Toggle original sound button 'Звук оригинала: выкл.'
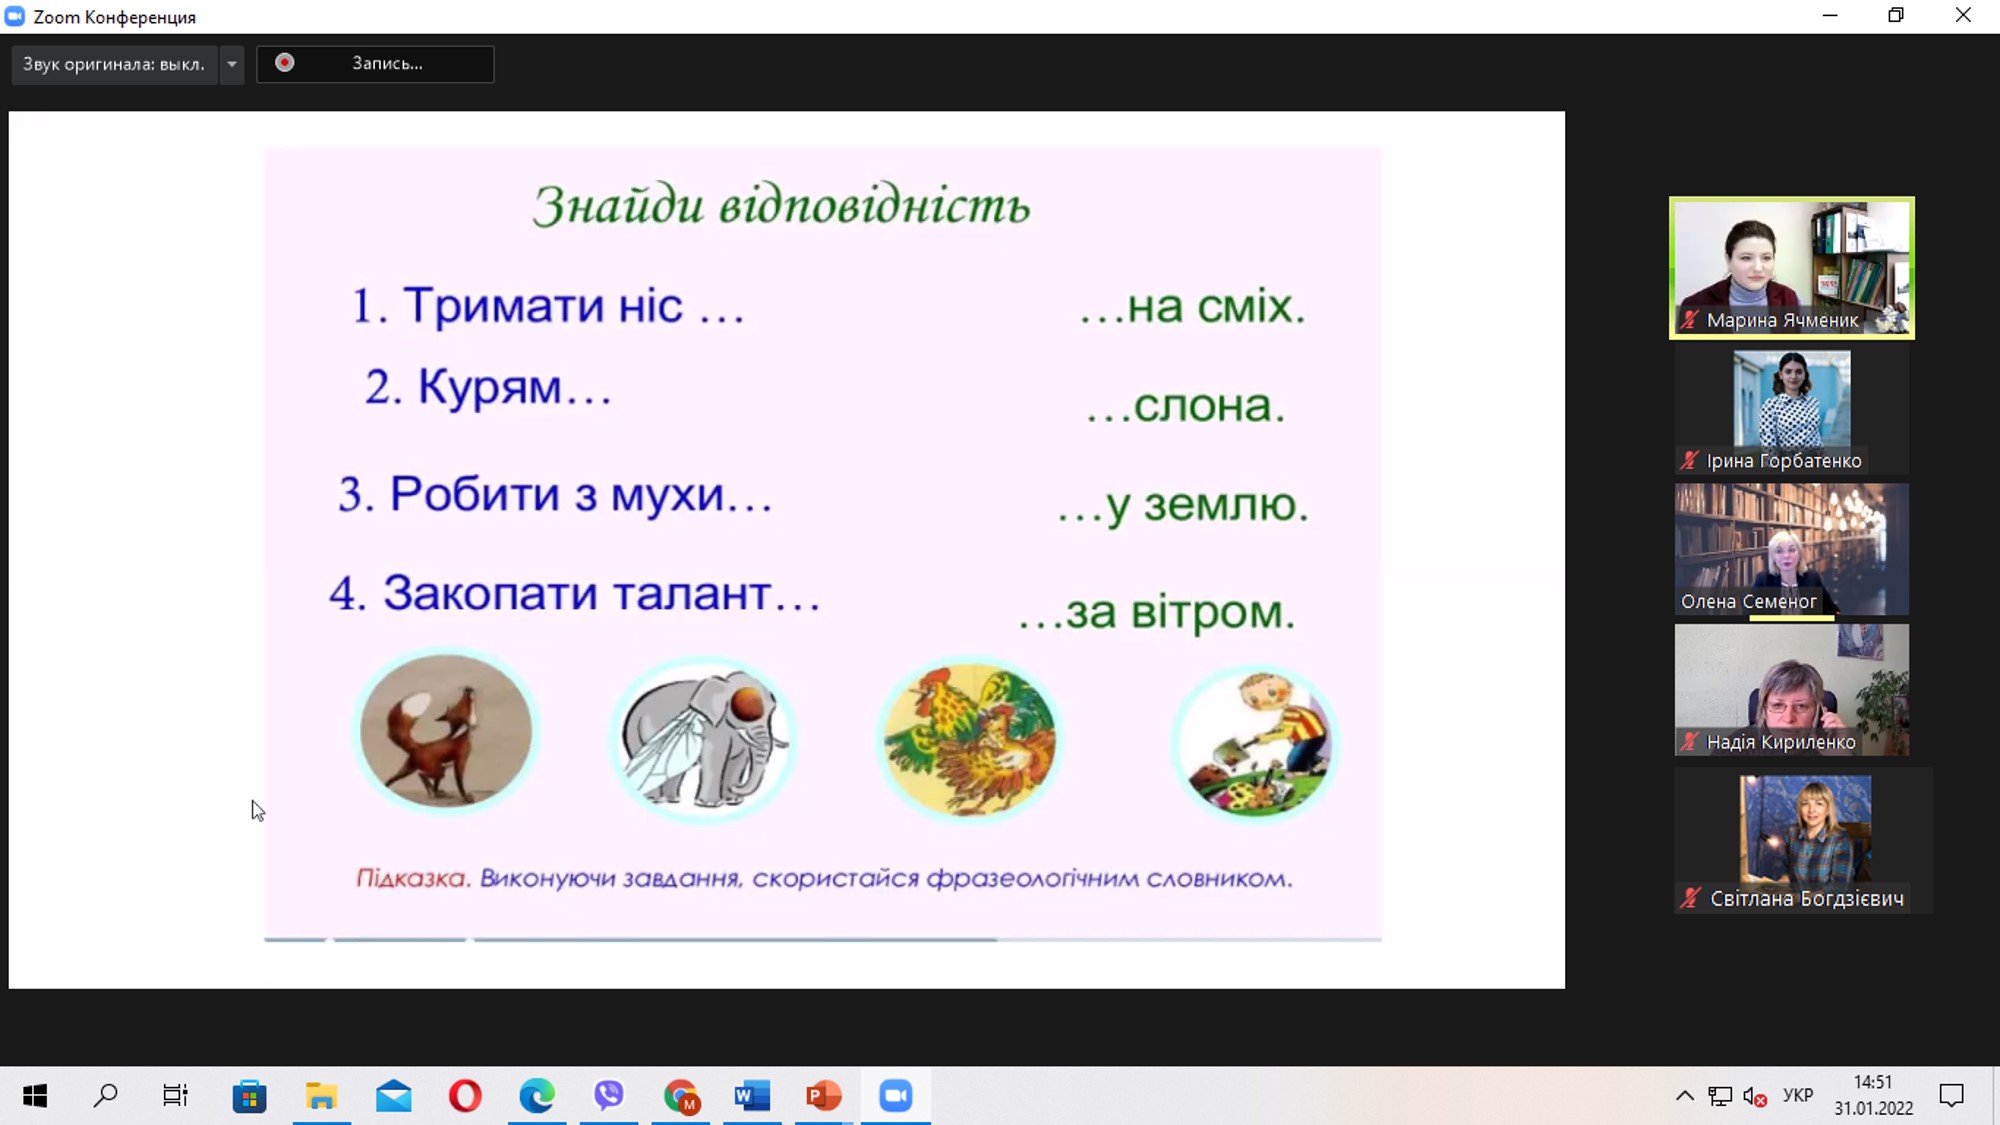The image size is (2000, 1125). (114, 64)
